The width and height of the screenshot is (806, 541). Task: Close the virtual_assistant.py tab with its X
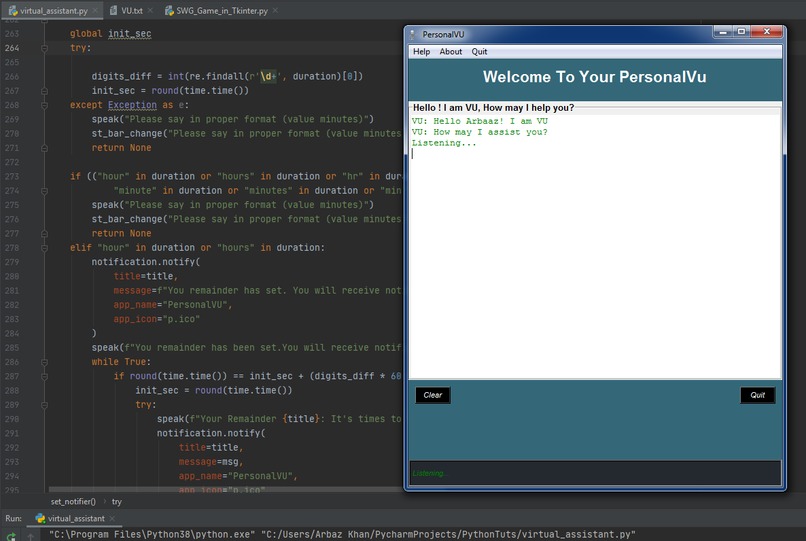point(95,10)
